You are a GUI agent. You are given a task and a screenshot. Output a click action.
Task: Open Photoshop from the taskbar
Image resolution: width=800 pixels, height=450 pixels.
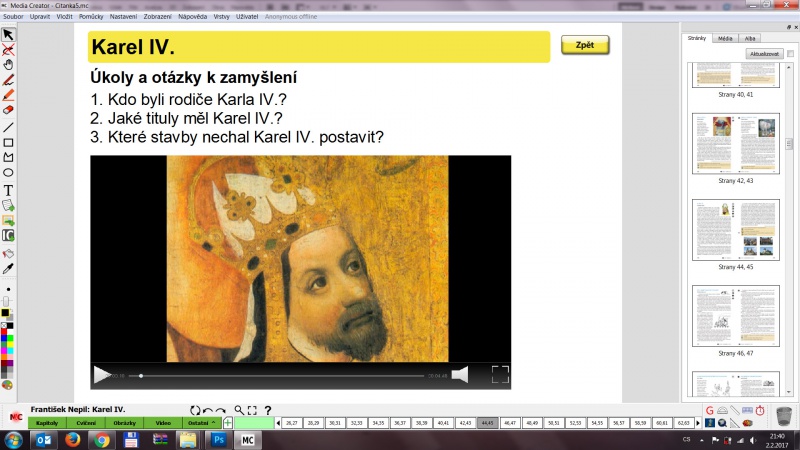coord(218,440)
